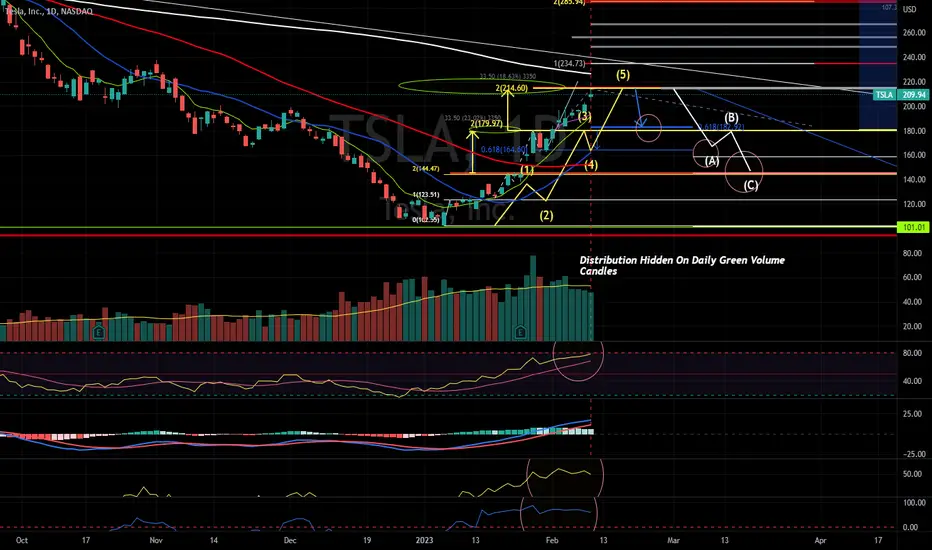This screenshot has width=932, height=550.
Task: Click the TSLA 209.94 price tag
Action: tap(901, 95)
